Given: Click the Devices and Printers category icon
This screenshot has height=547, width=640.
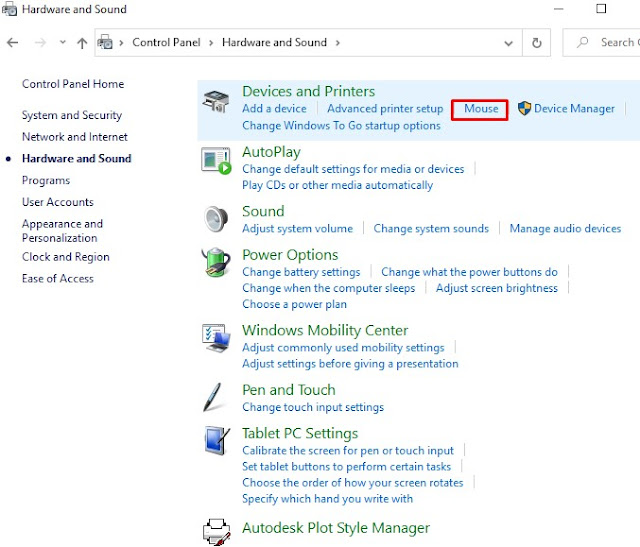Looking at the screenshot, I should click(216, 101).
